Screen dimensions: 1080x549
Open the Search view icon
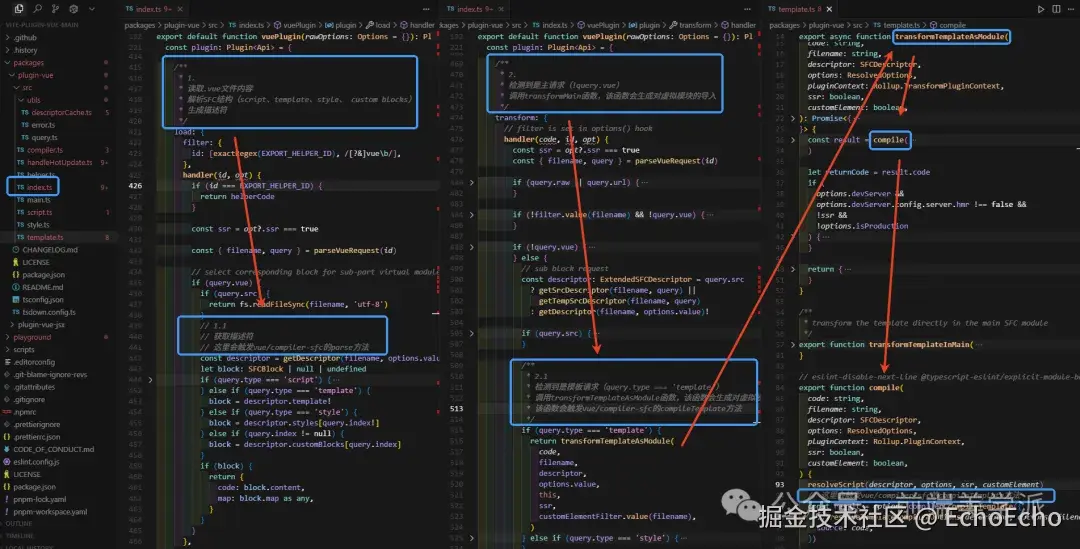pos(37,9)
